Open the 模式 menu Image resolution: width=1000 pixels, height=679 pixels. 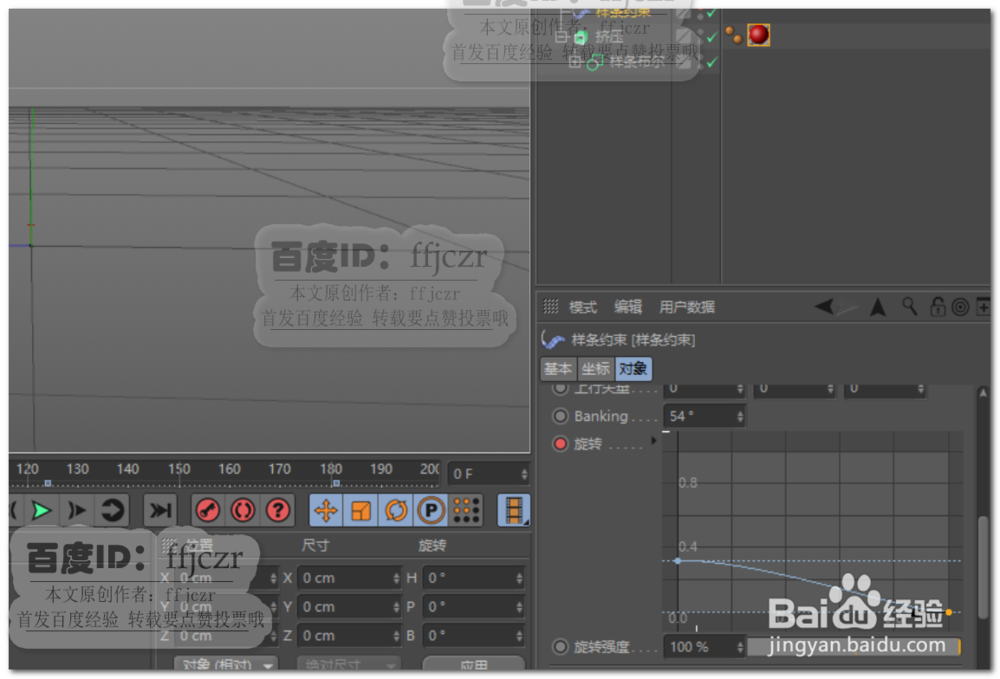point(582,307)
